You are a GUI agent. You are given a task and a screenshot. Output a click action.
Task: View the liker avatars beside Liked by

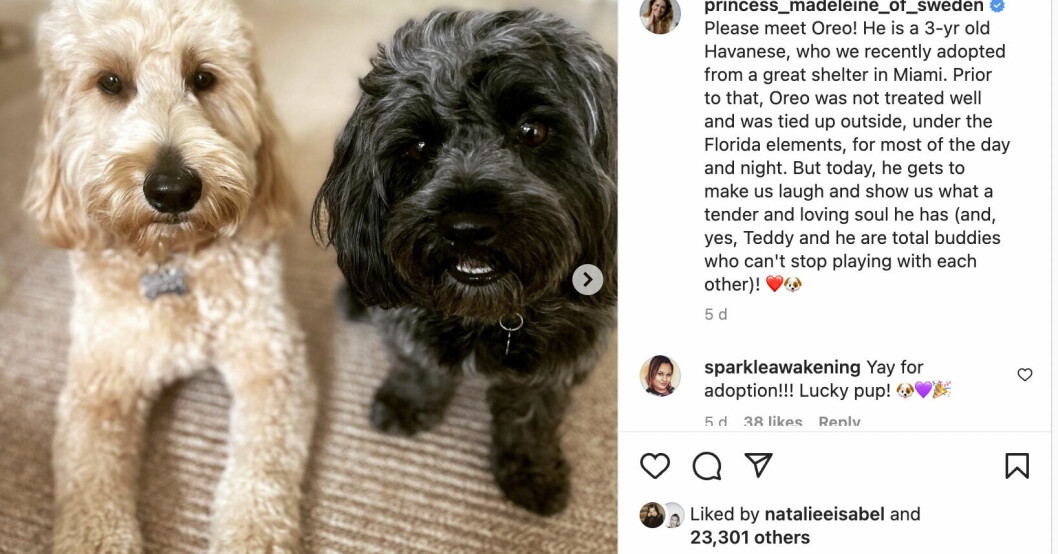point(662,515)
